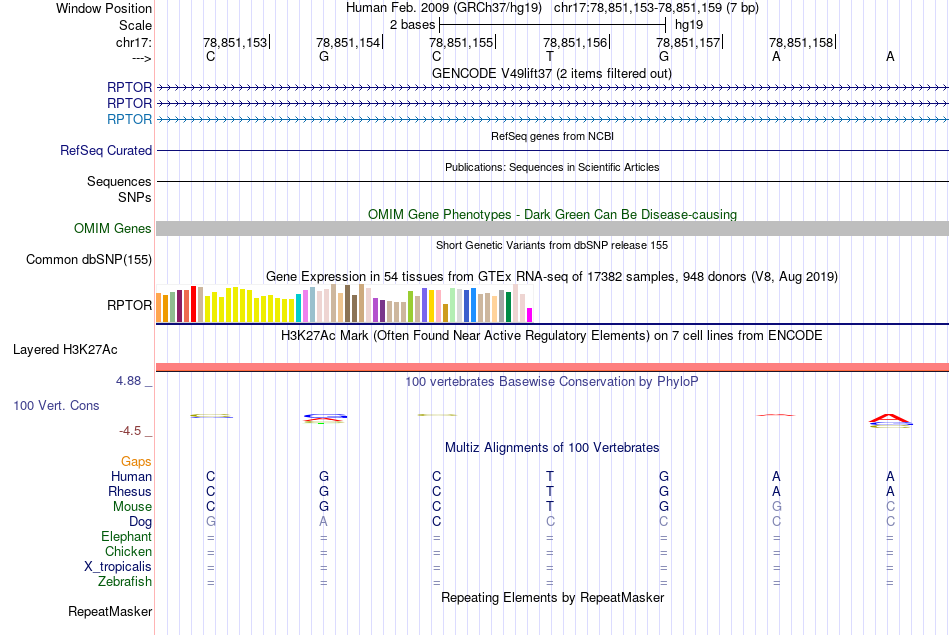Click the Scale label
This screenshot has height=635, width=950.
tap(136, 25)
